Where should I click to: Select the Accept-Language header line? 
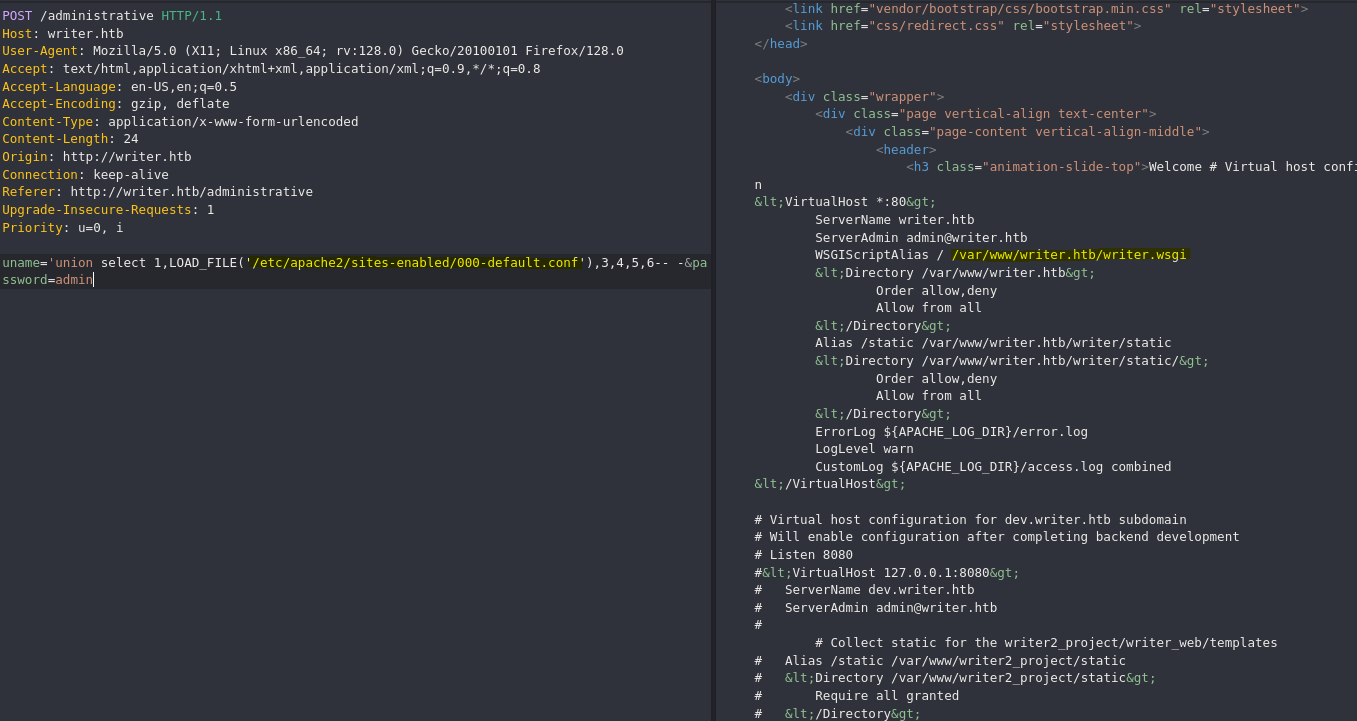pos(120,87)
